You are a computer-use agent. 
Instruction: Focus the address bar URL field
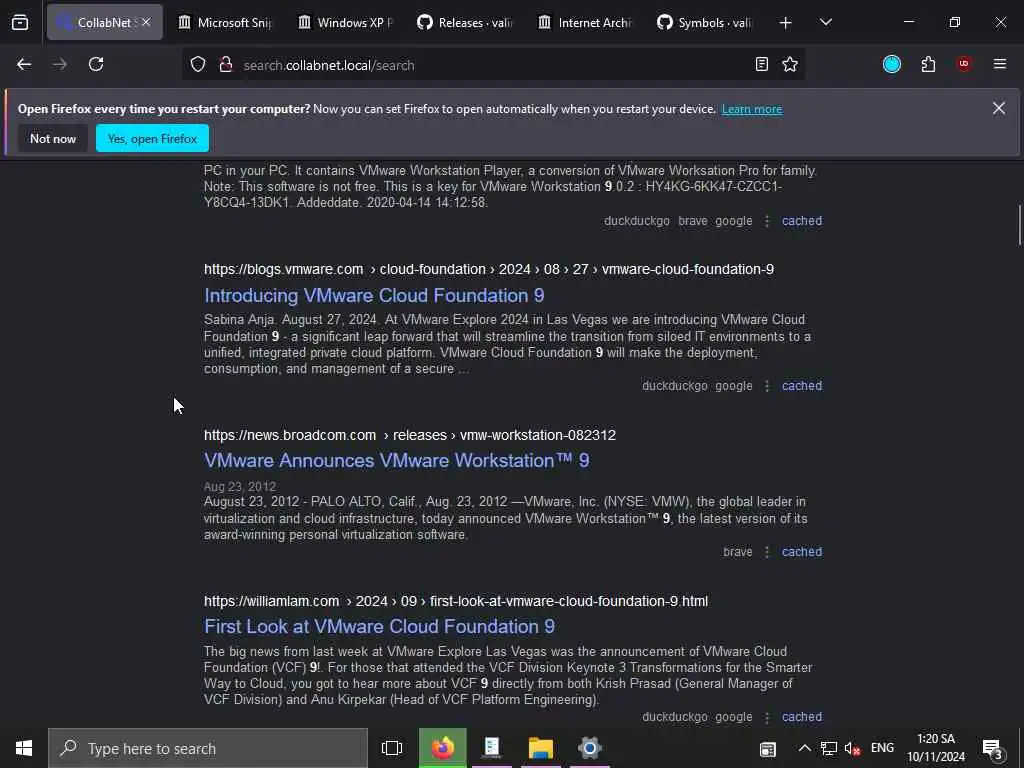tap(493, 65)
